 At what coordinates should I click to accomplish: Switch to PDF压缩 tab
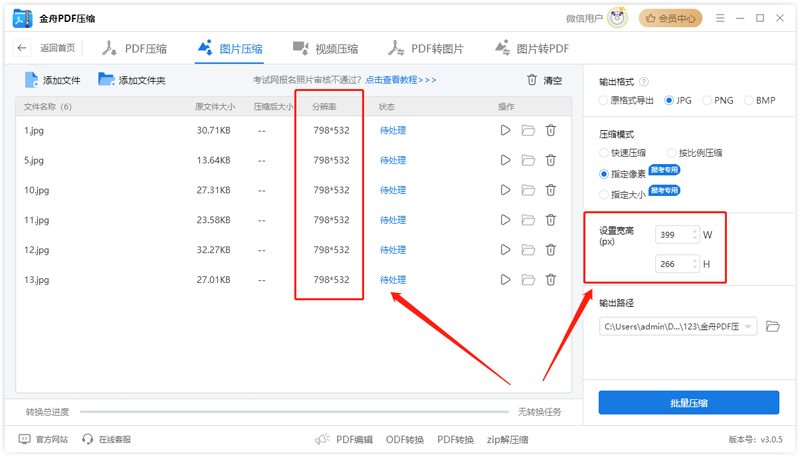tap(135, 48)
